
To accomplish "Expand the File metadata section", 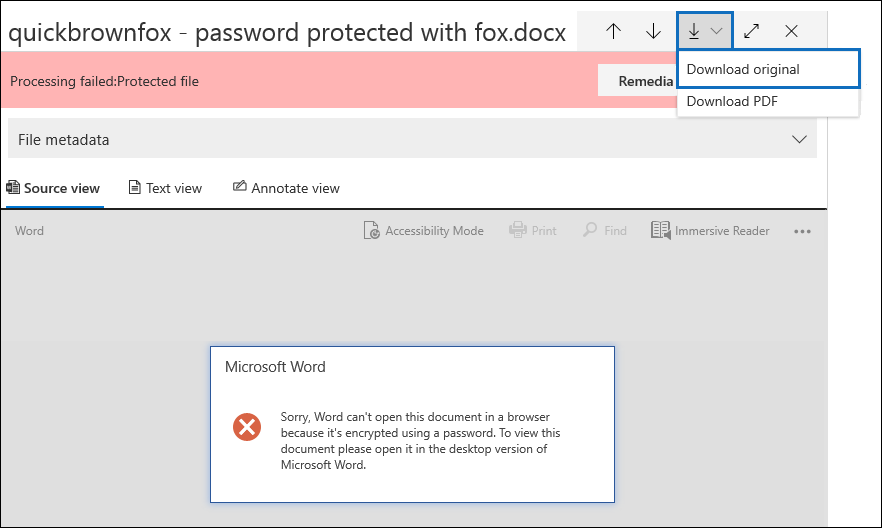I will (x=412, y=139).
